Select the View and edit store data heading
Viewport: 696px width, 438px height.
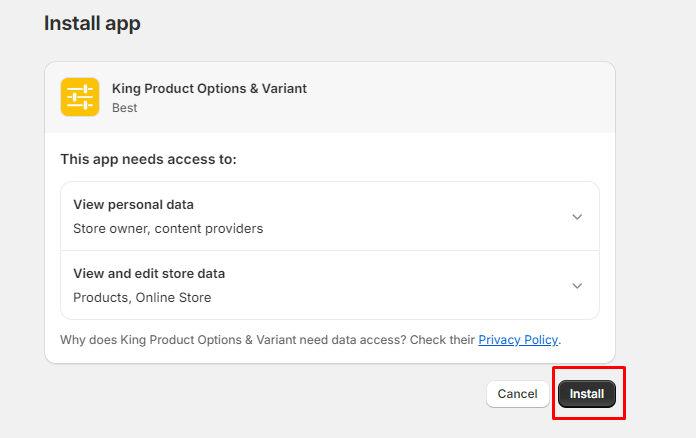point(149,274)
